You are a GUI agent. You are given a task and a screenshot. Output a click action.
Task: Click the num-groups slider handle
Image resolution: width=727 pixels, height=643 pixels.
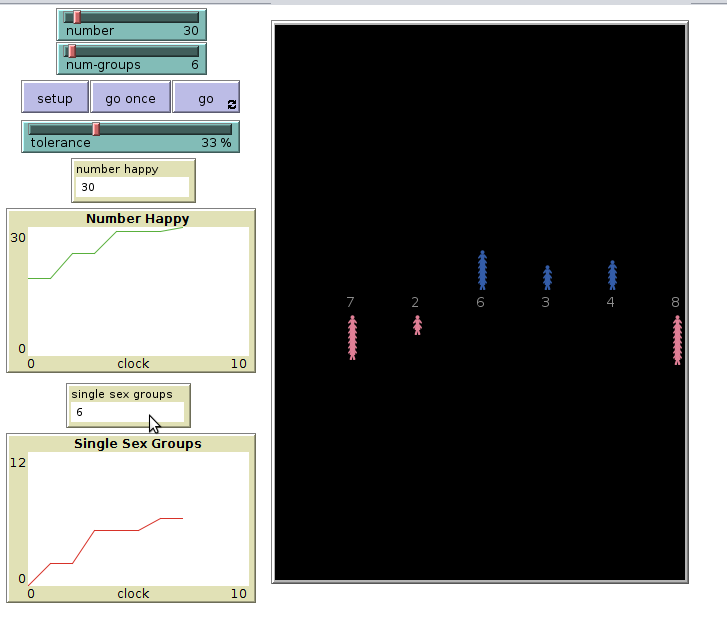click(71, 51)
